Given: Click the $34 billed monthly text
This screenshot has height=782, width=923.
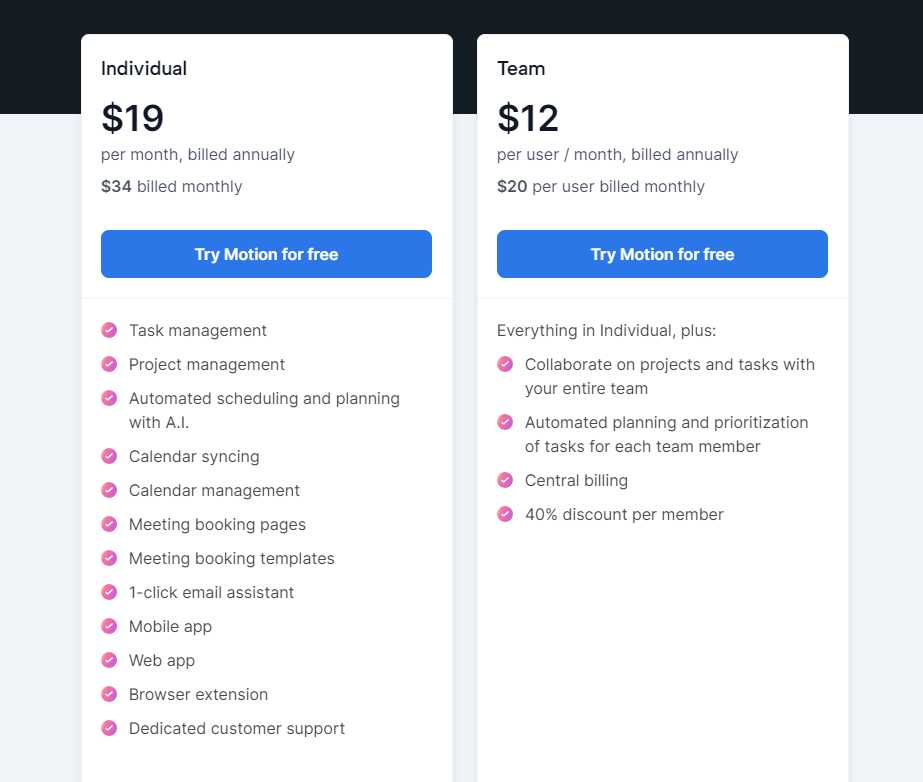Looking at the screenshot, I should click(171, 186).
